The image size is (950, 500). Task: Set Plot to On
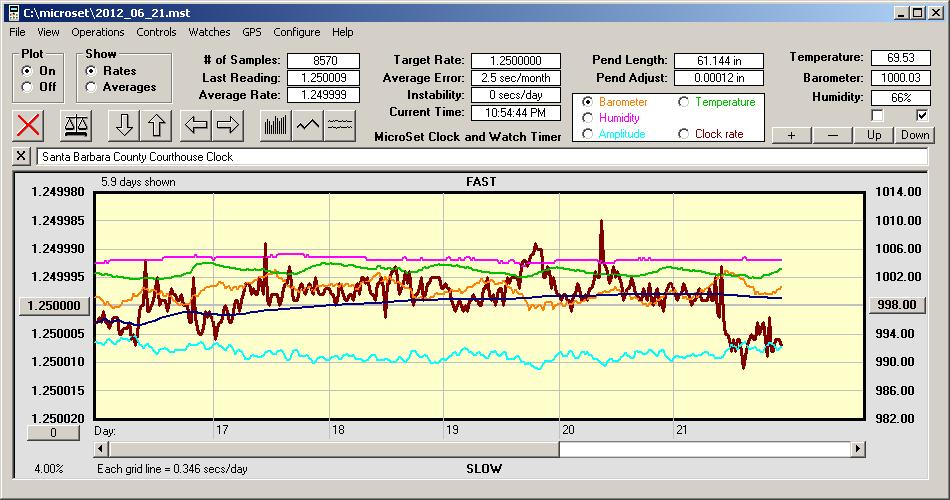tap(27, 71)
